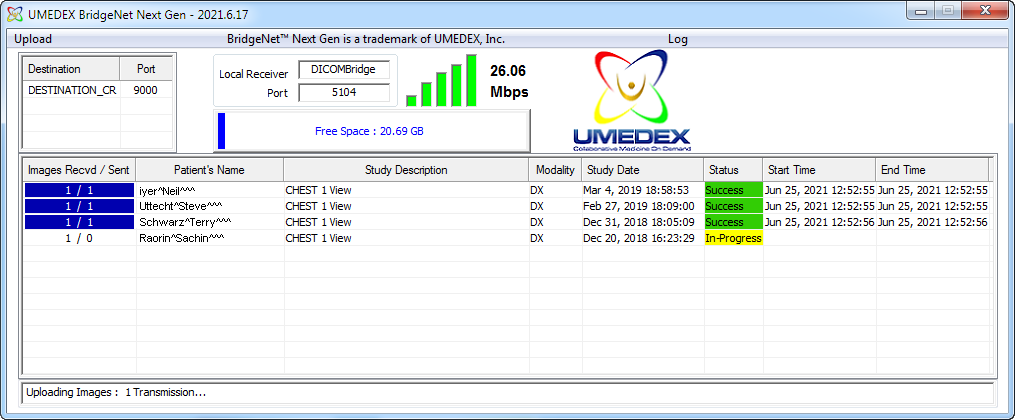Click the UMEDEX app icon in title bar
The image size is (1015, 420).
[14, 13]
